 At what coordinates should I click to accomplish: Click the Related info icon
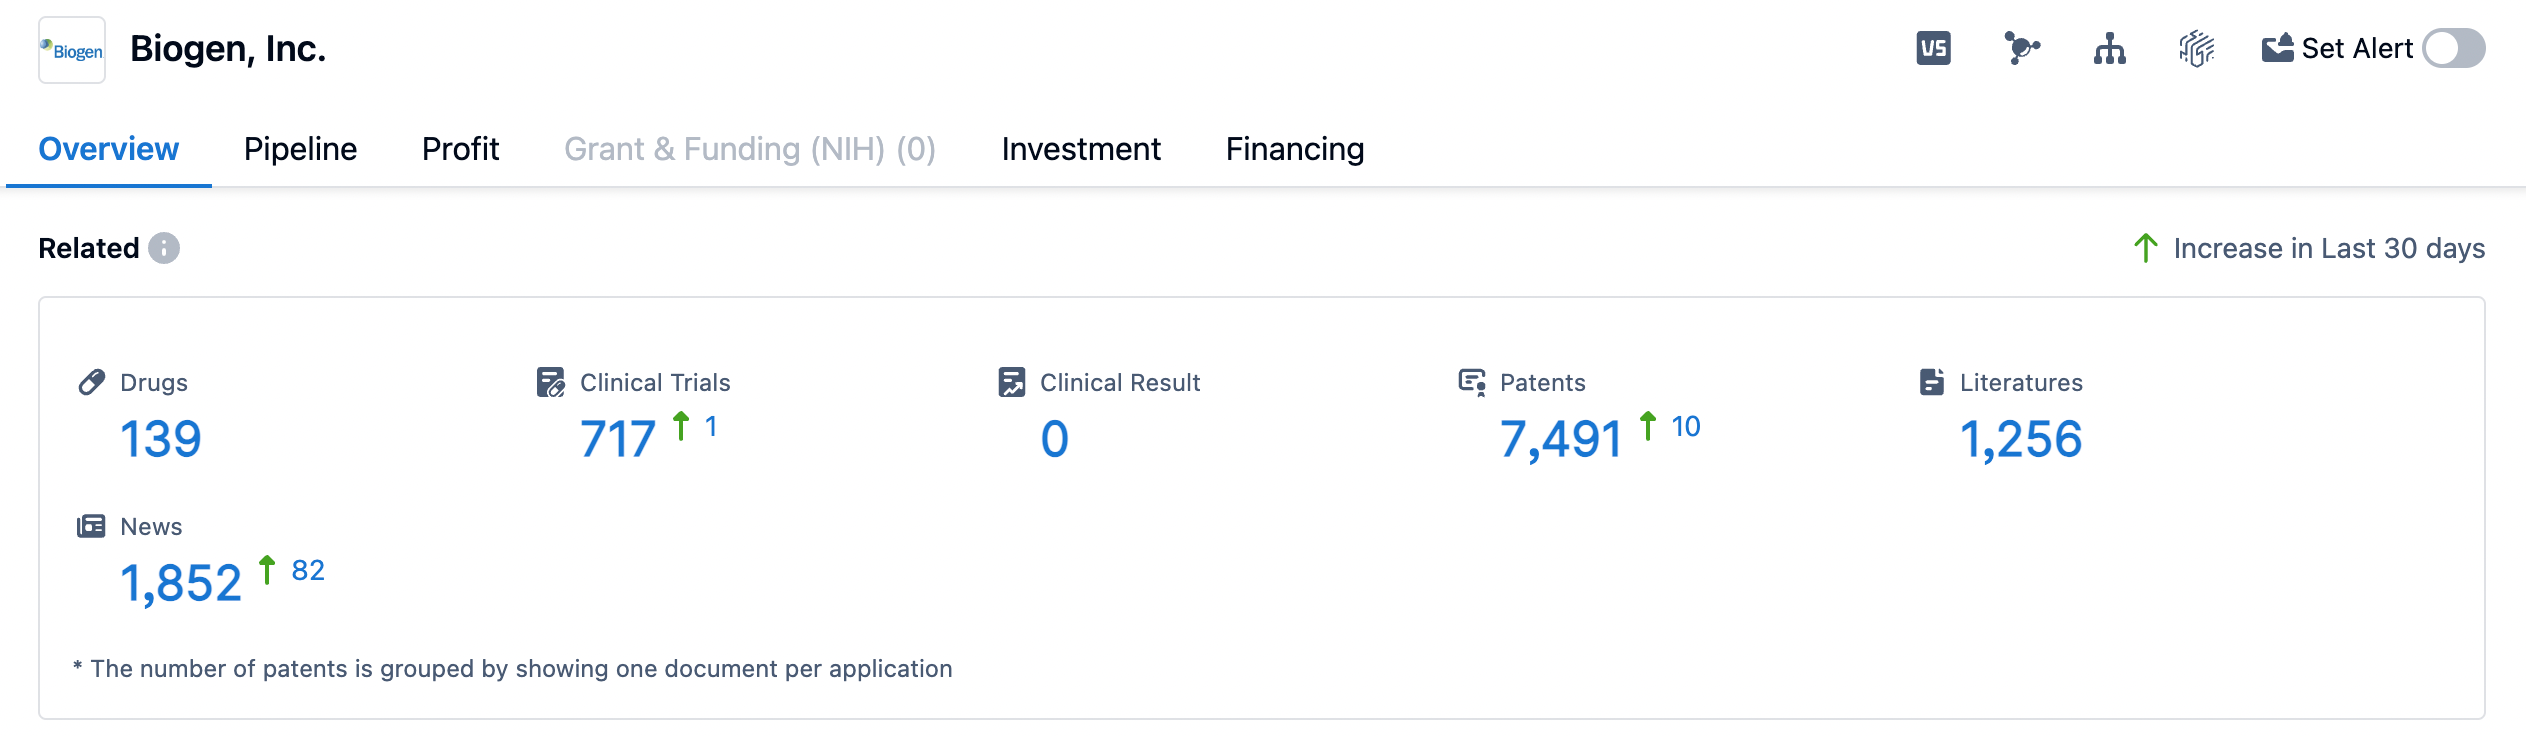tap(164, 248)
